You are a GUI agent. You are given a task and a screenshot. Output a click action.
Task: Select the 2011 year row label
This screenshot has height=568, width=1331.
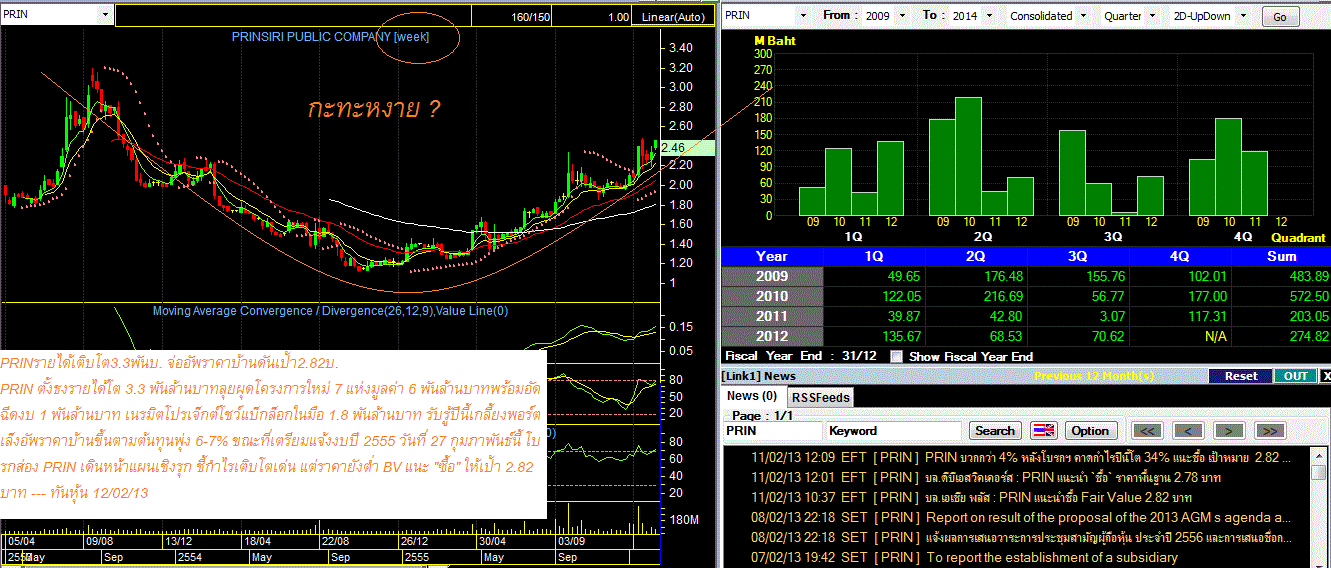pyautogui.click(x=772, y=316)
